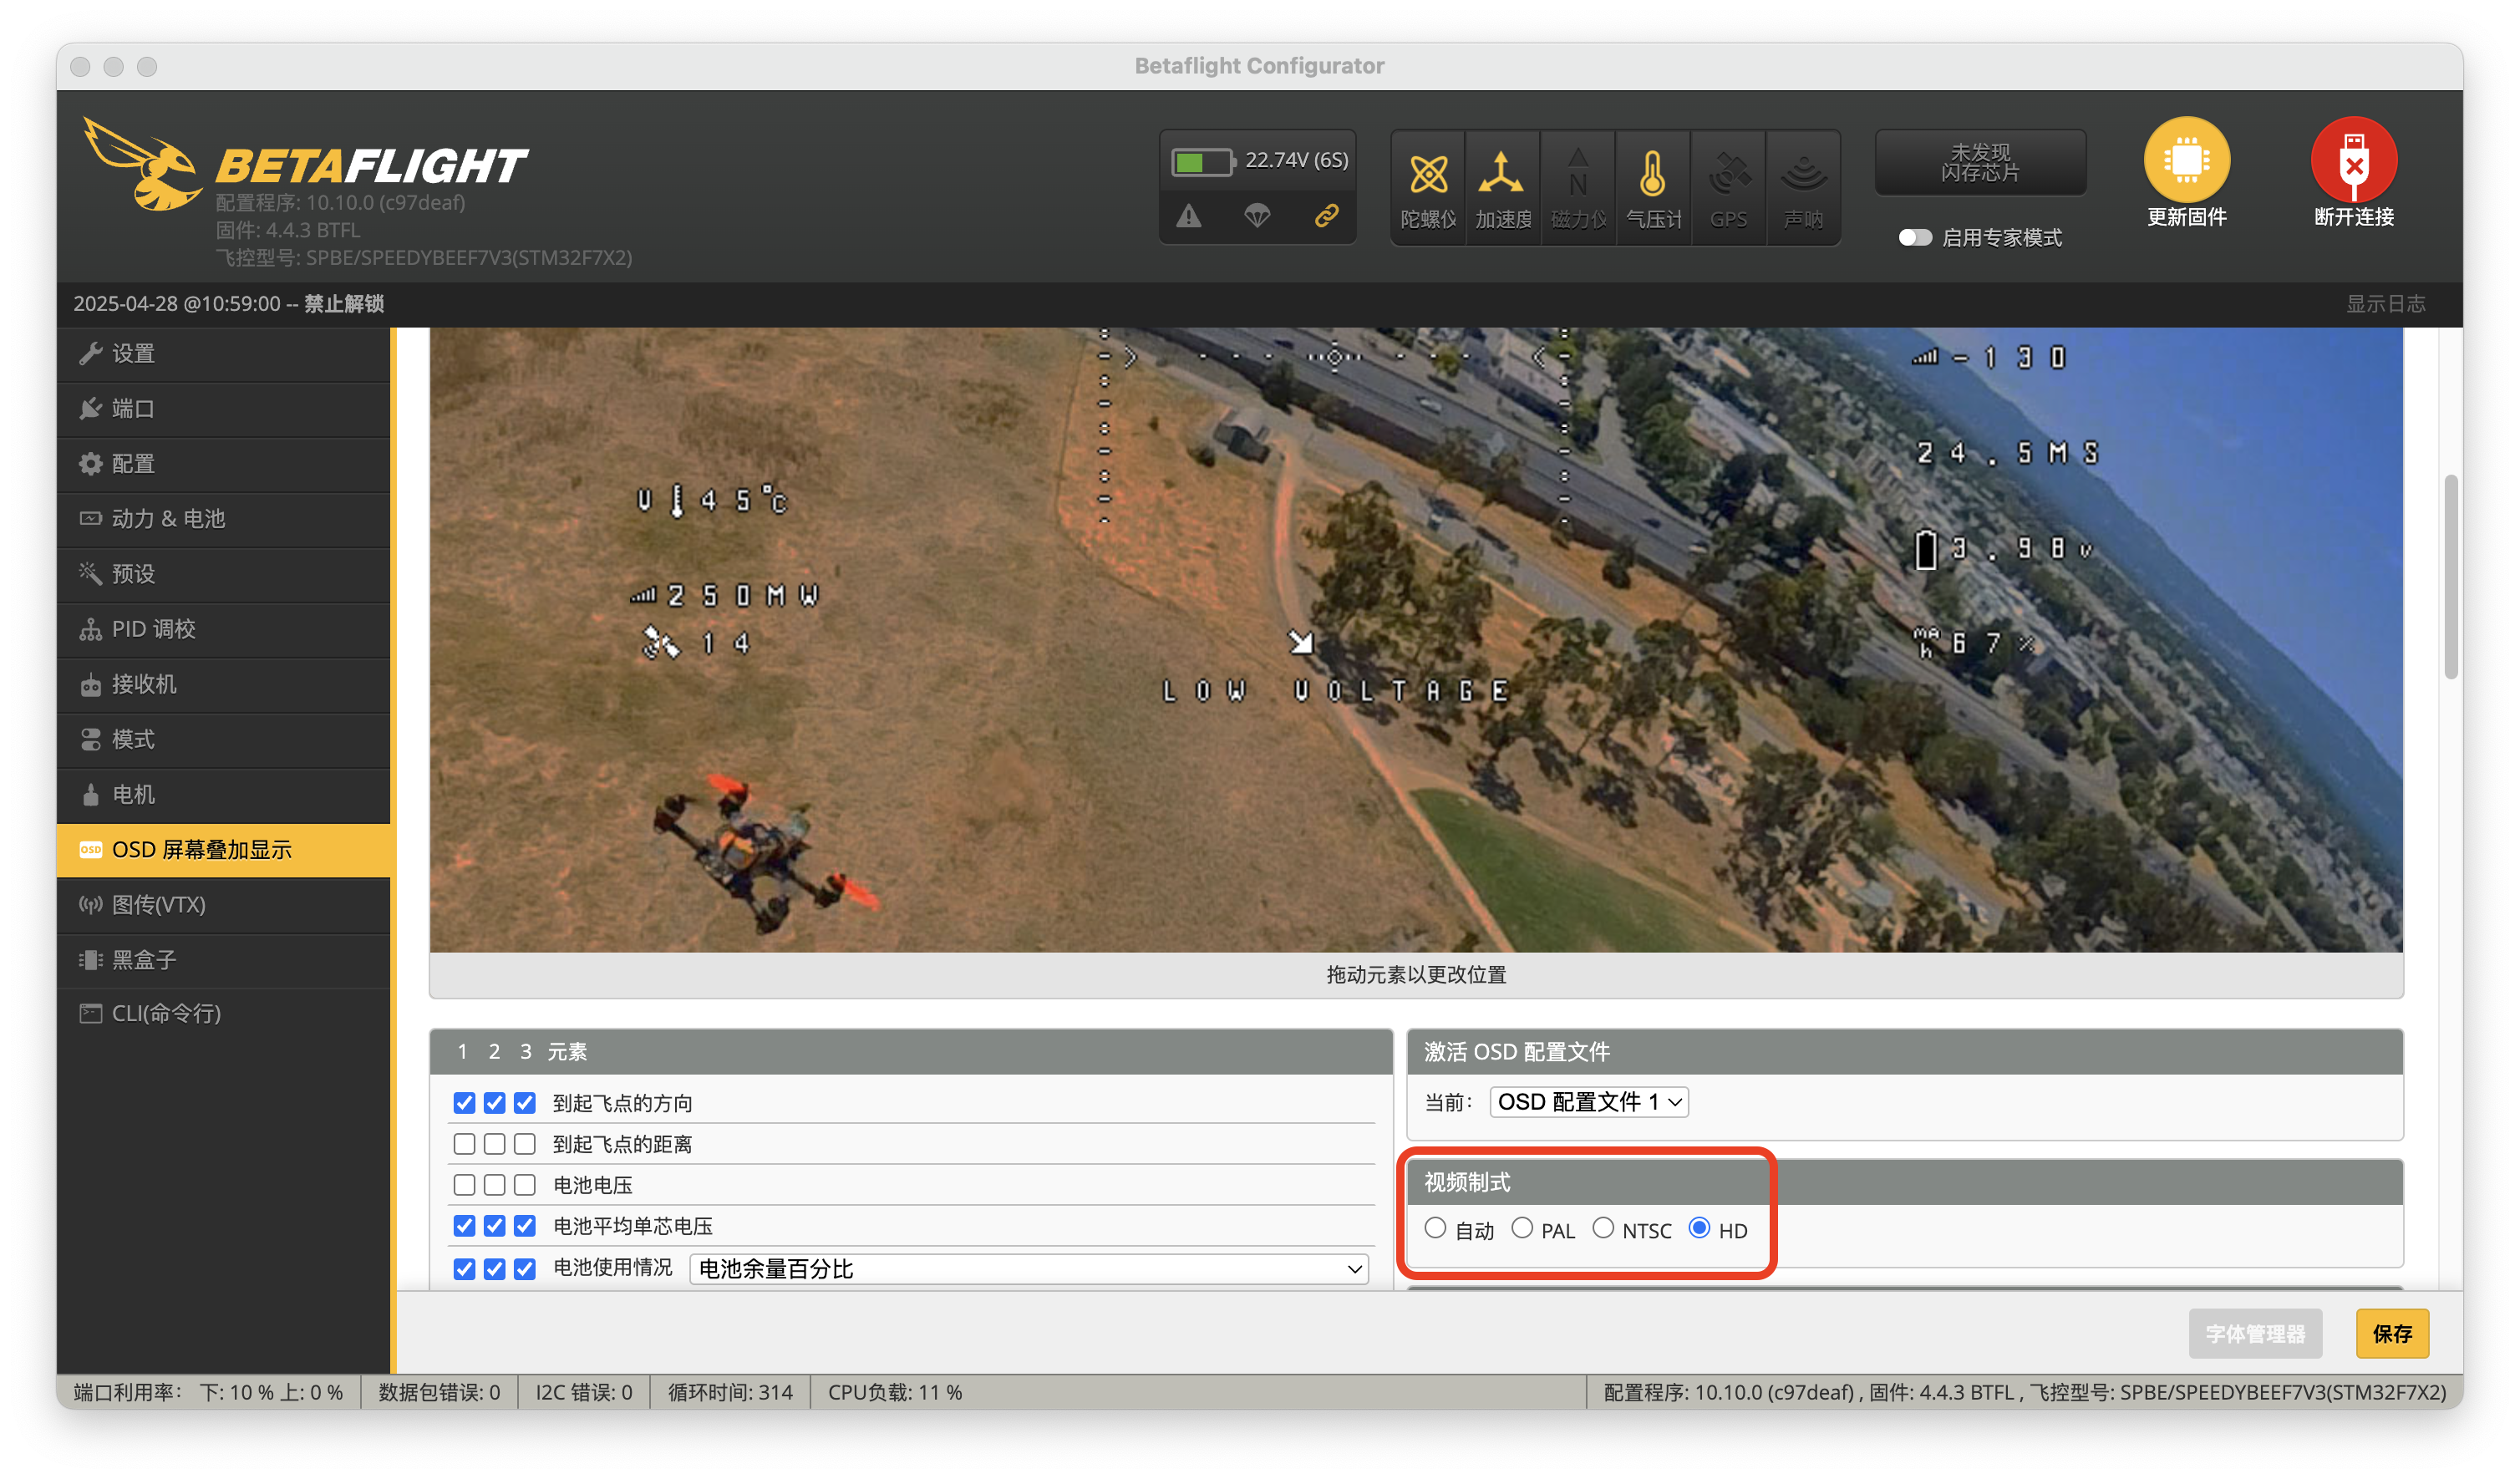
Task: Select the NTSC video format radio
Action: coord(1603,1228)
